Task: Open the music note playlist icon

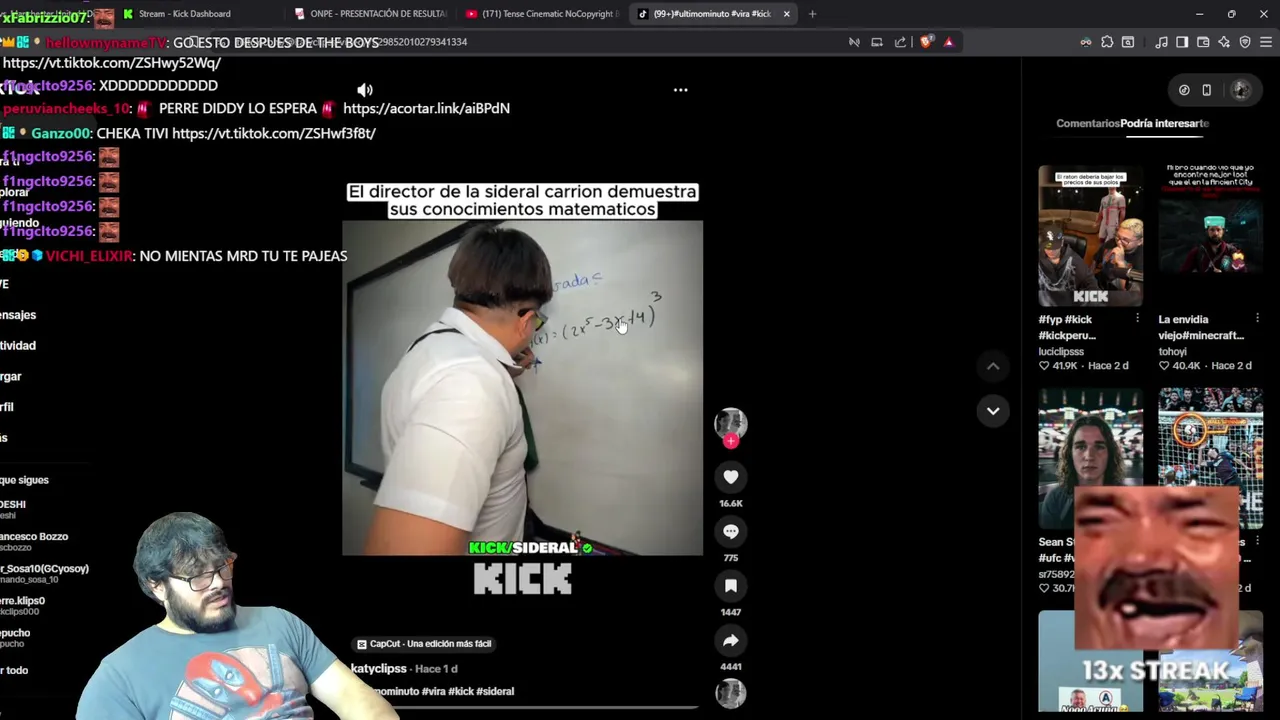Action: pos(1161,42)
